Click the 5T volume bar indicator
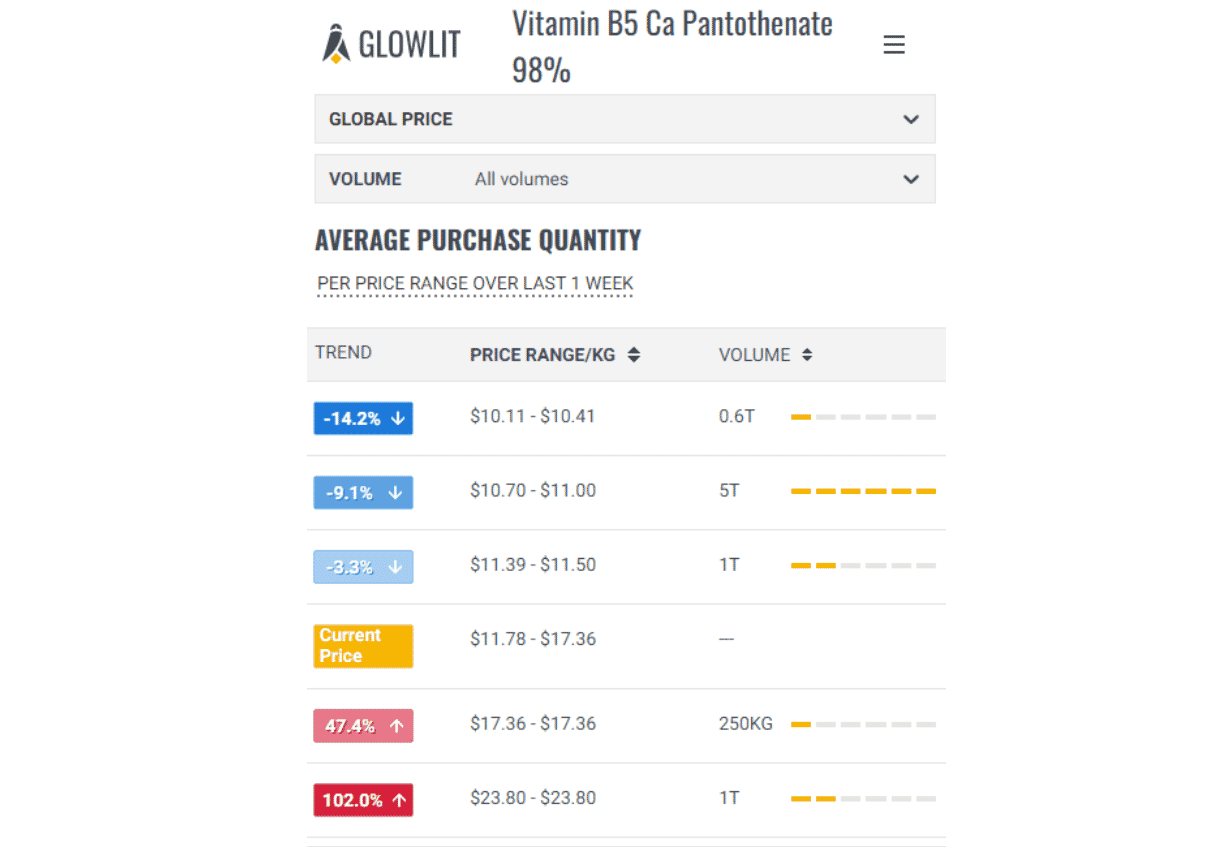The width and height of the screenshot is (1208, 852). 863,492
